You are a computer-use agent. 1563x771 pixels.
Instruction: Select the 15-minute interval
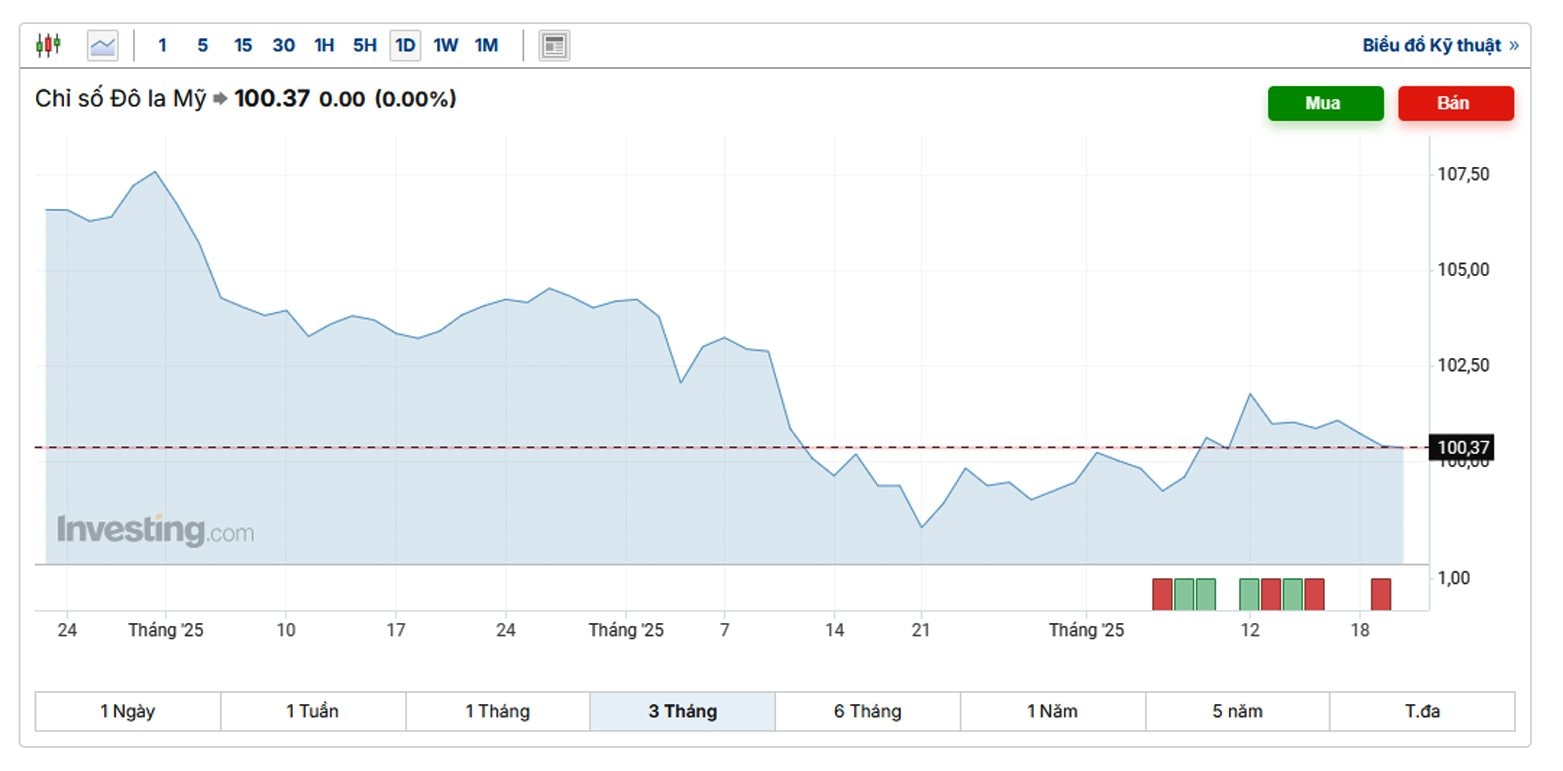pyautogui.click(x=242, y=44)
